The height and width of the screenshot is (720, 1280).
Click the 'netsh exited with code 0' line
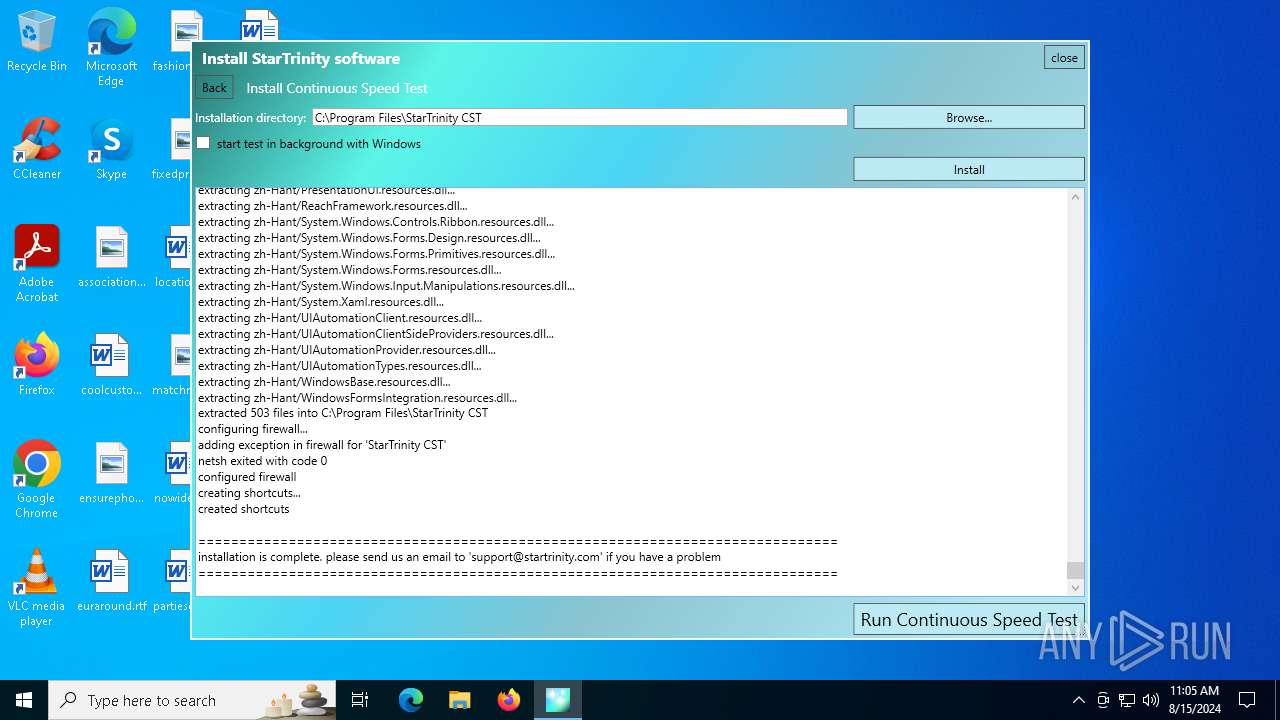coord(262,461)
